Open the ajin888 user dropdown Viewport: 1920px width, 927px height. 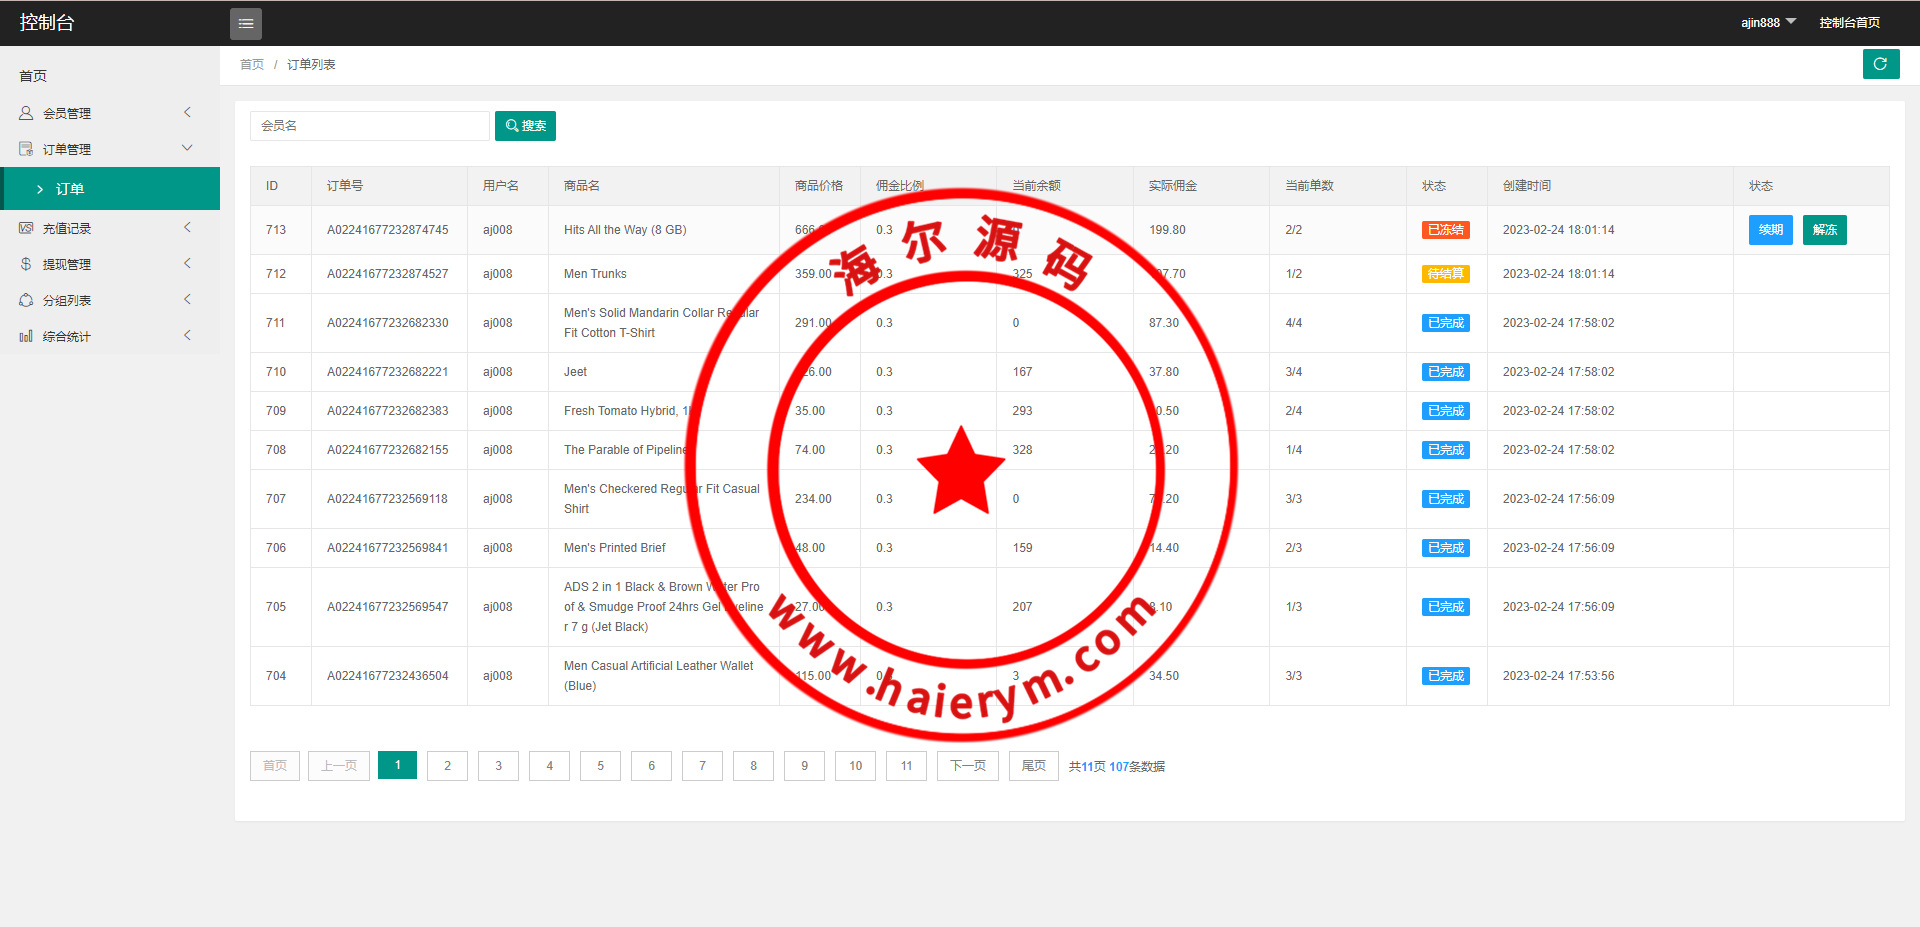tap(1767, 22)
